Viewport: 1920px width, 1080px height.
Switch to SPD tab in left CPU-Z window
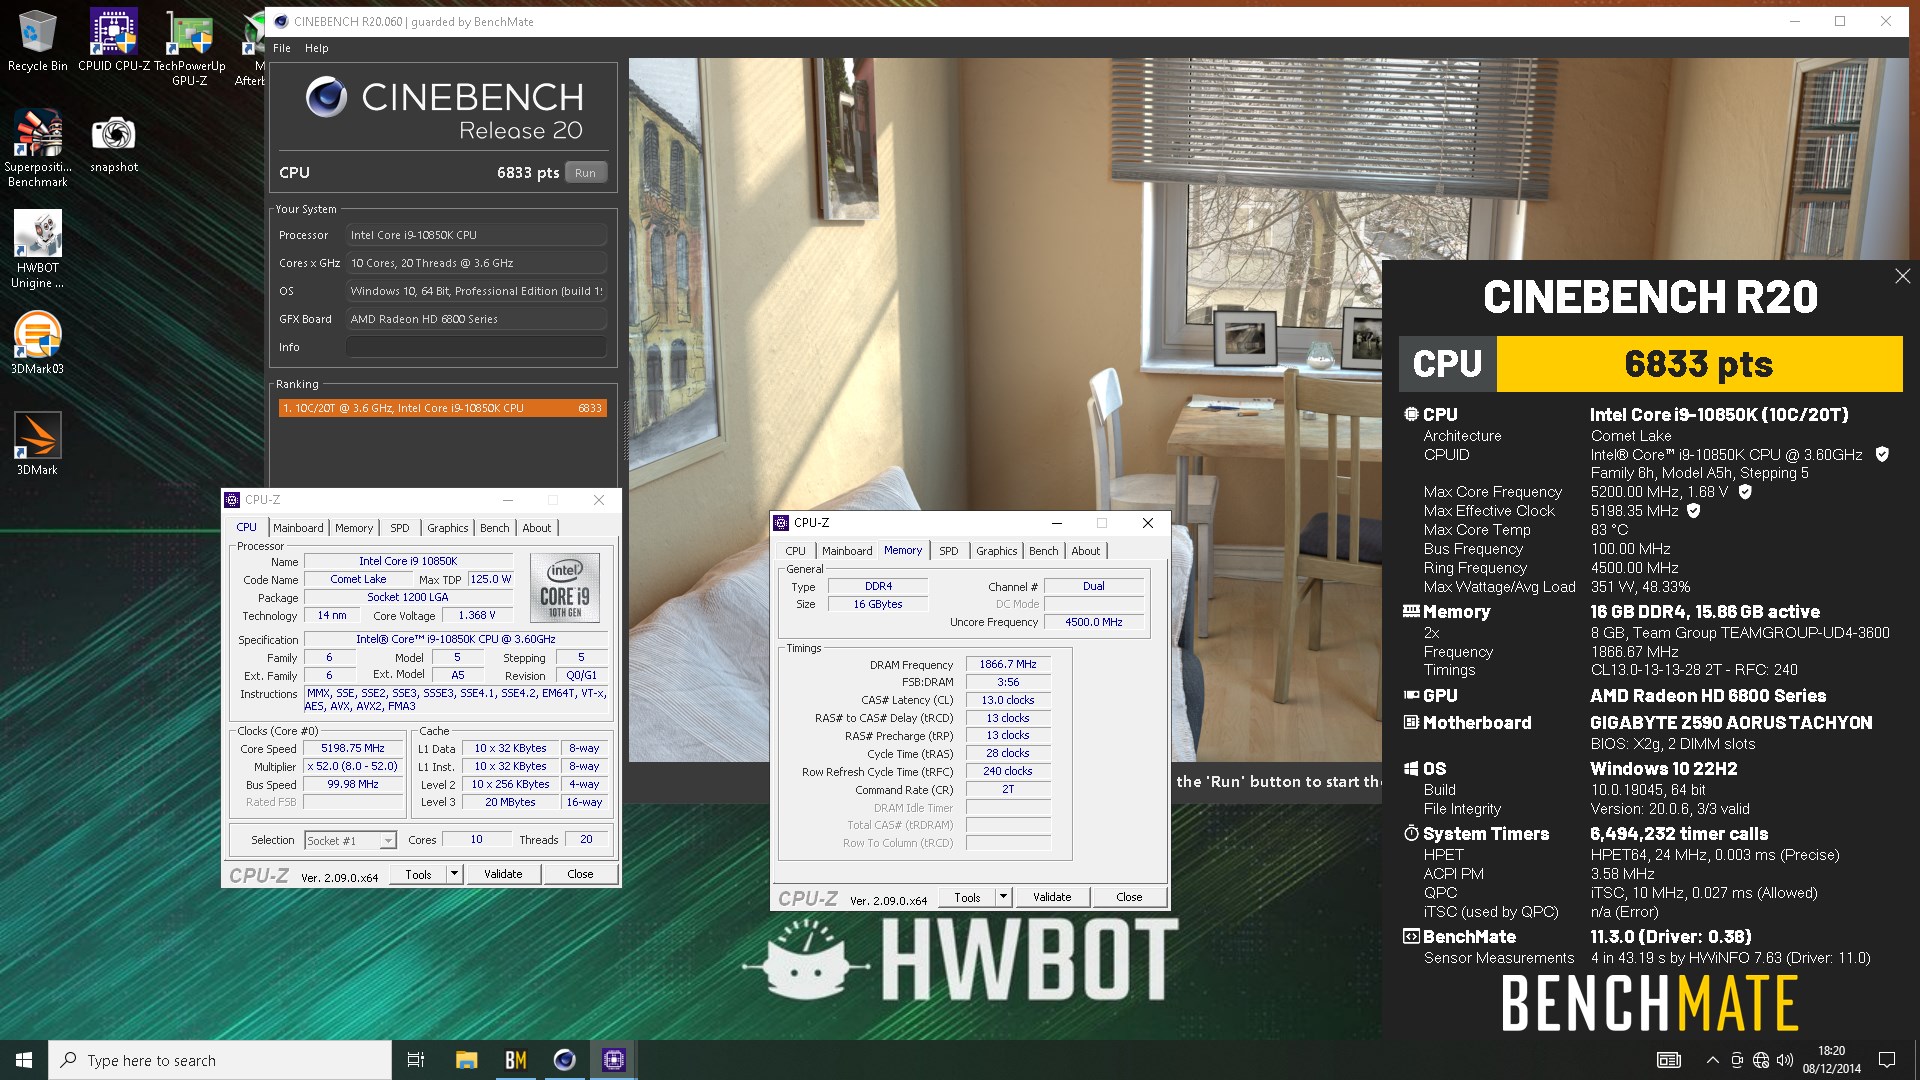399,528
